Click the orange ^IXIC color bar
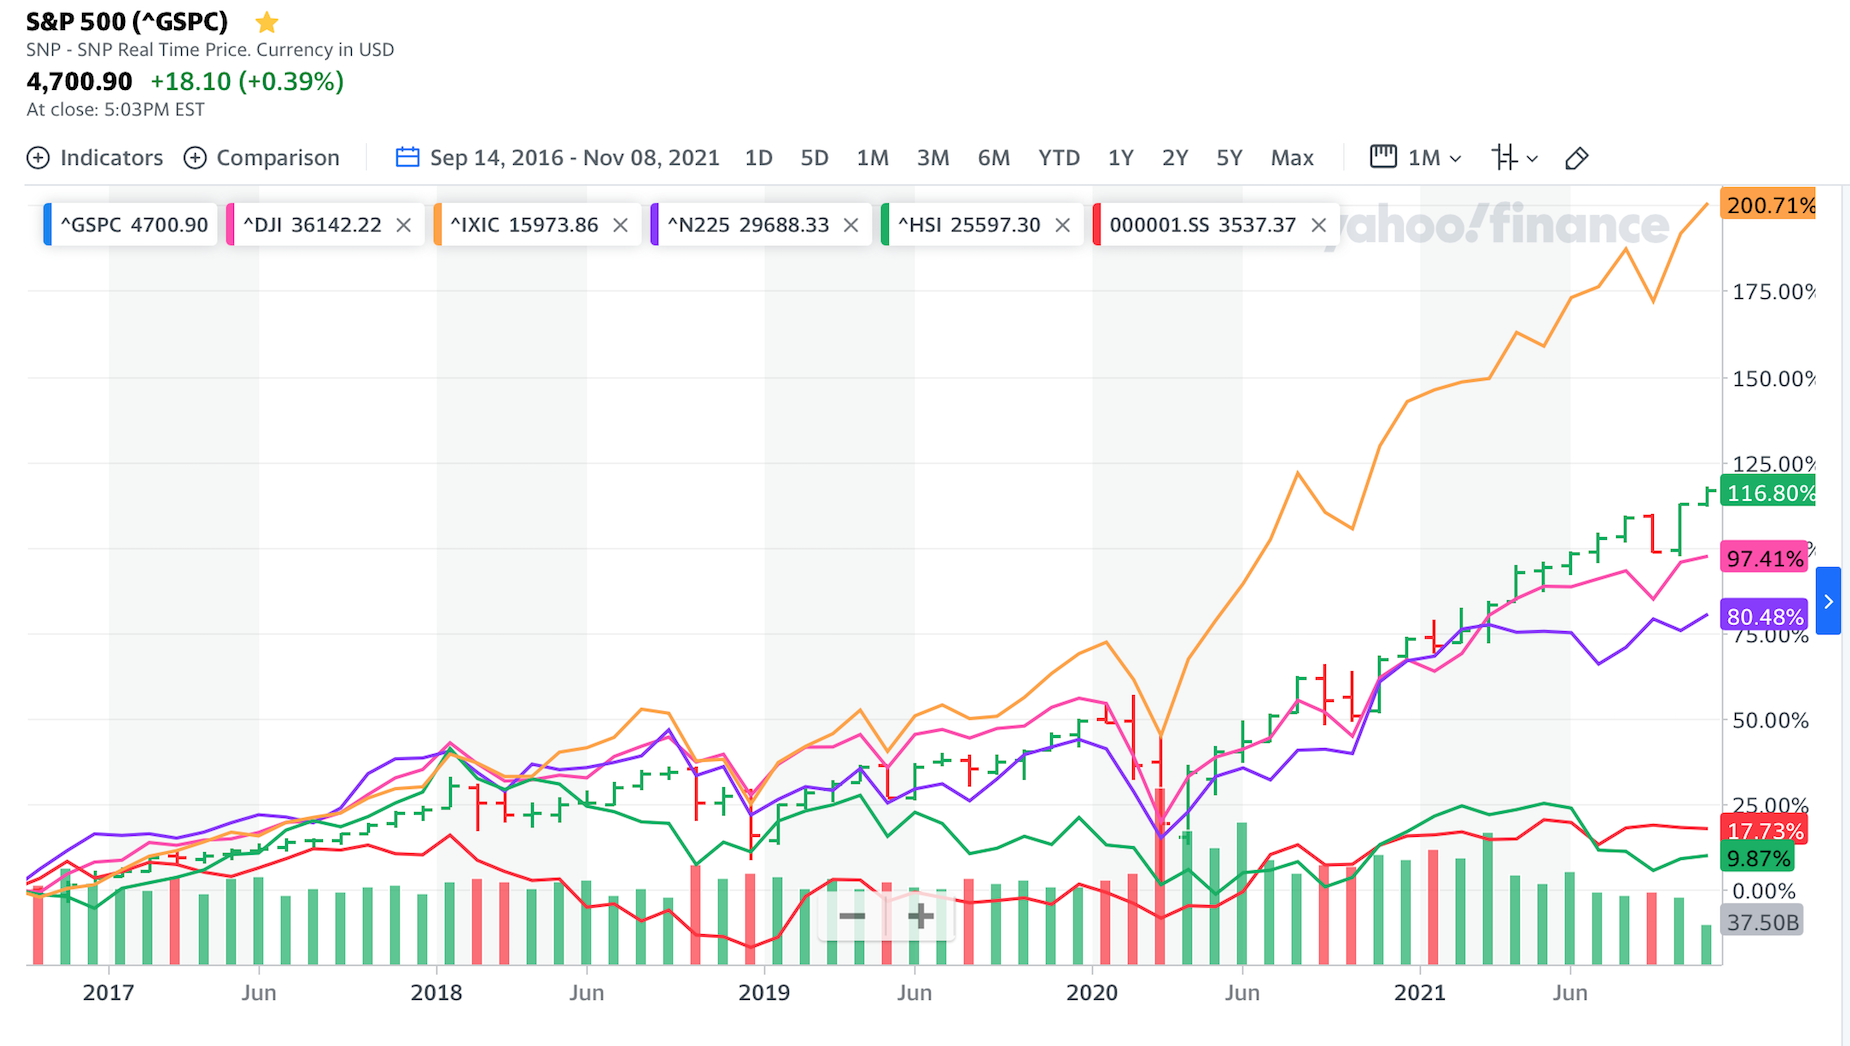 [x=438, y=225]
